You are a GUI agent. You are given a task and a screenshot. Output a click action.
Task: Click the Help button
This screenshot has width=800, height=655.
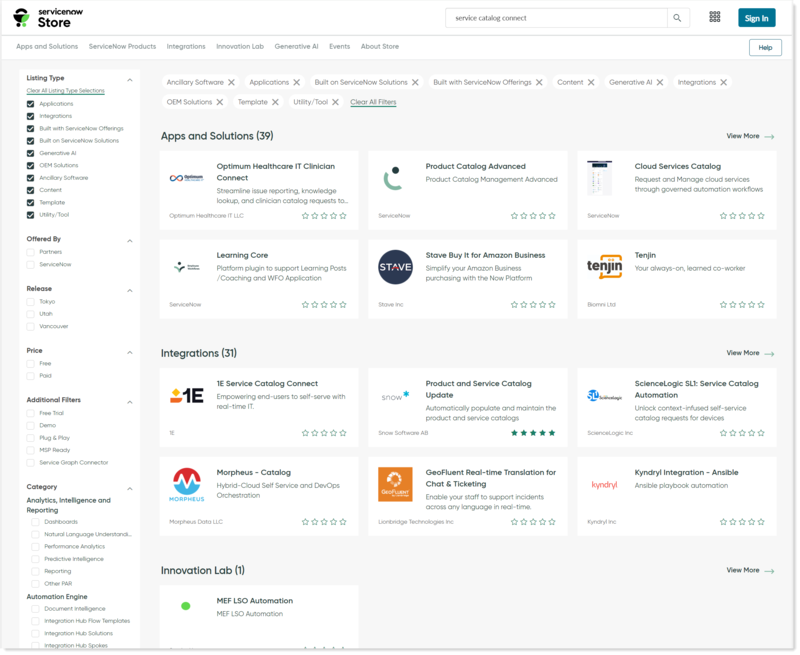click(767, 47)
